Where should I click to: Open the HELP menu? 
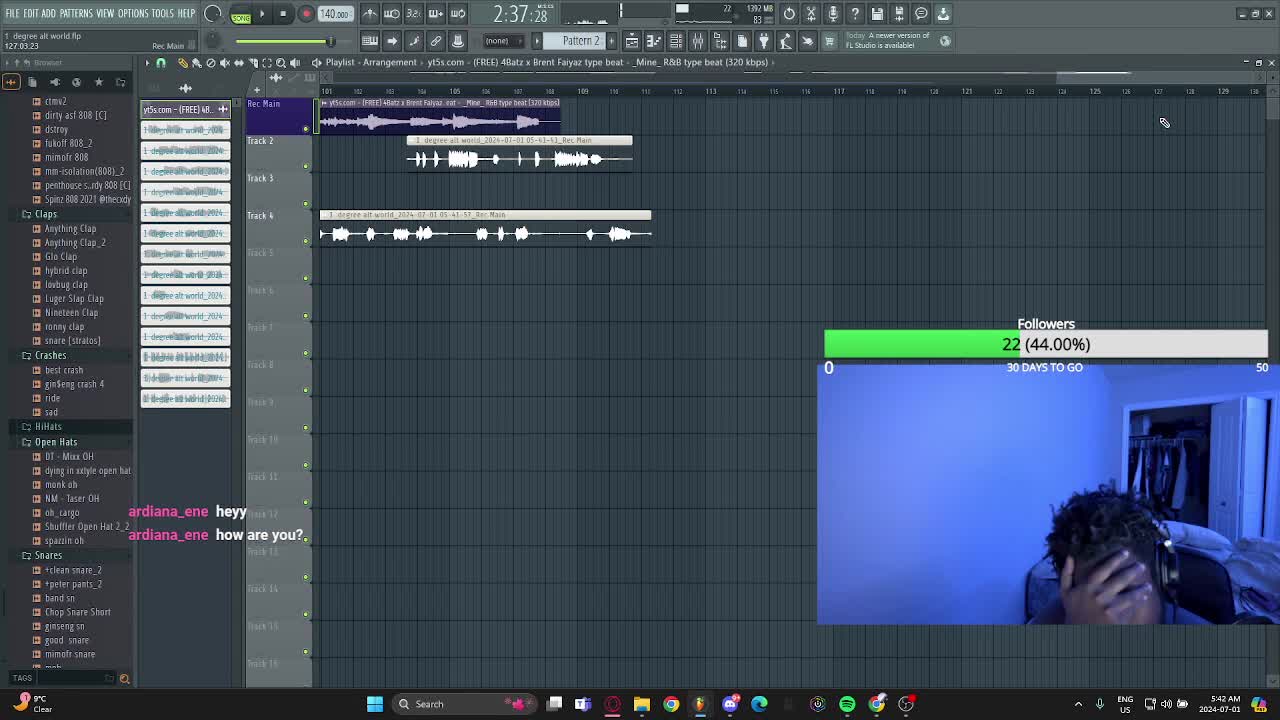(x=187, y=13)
